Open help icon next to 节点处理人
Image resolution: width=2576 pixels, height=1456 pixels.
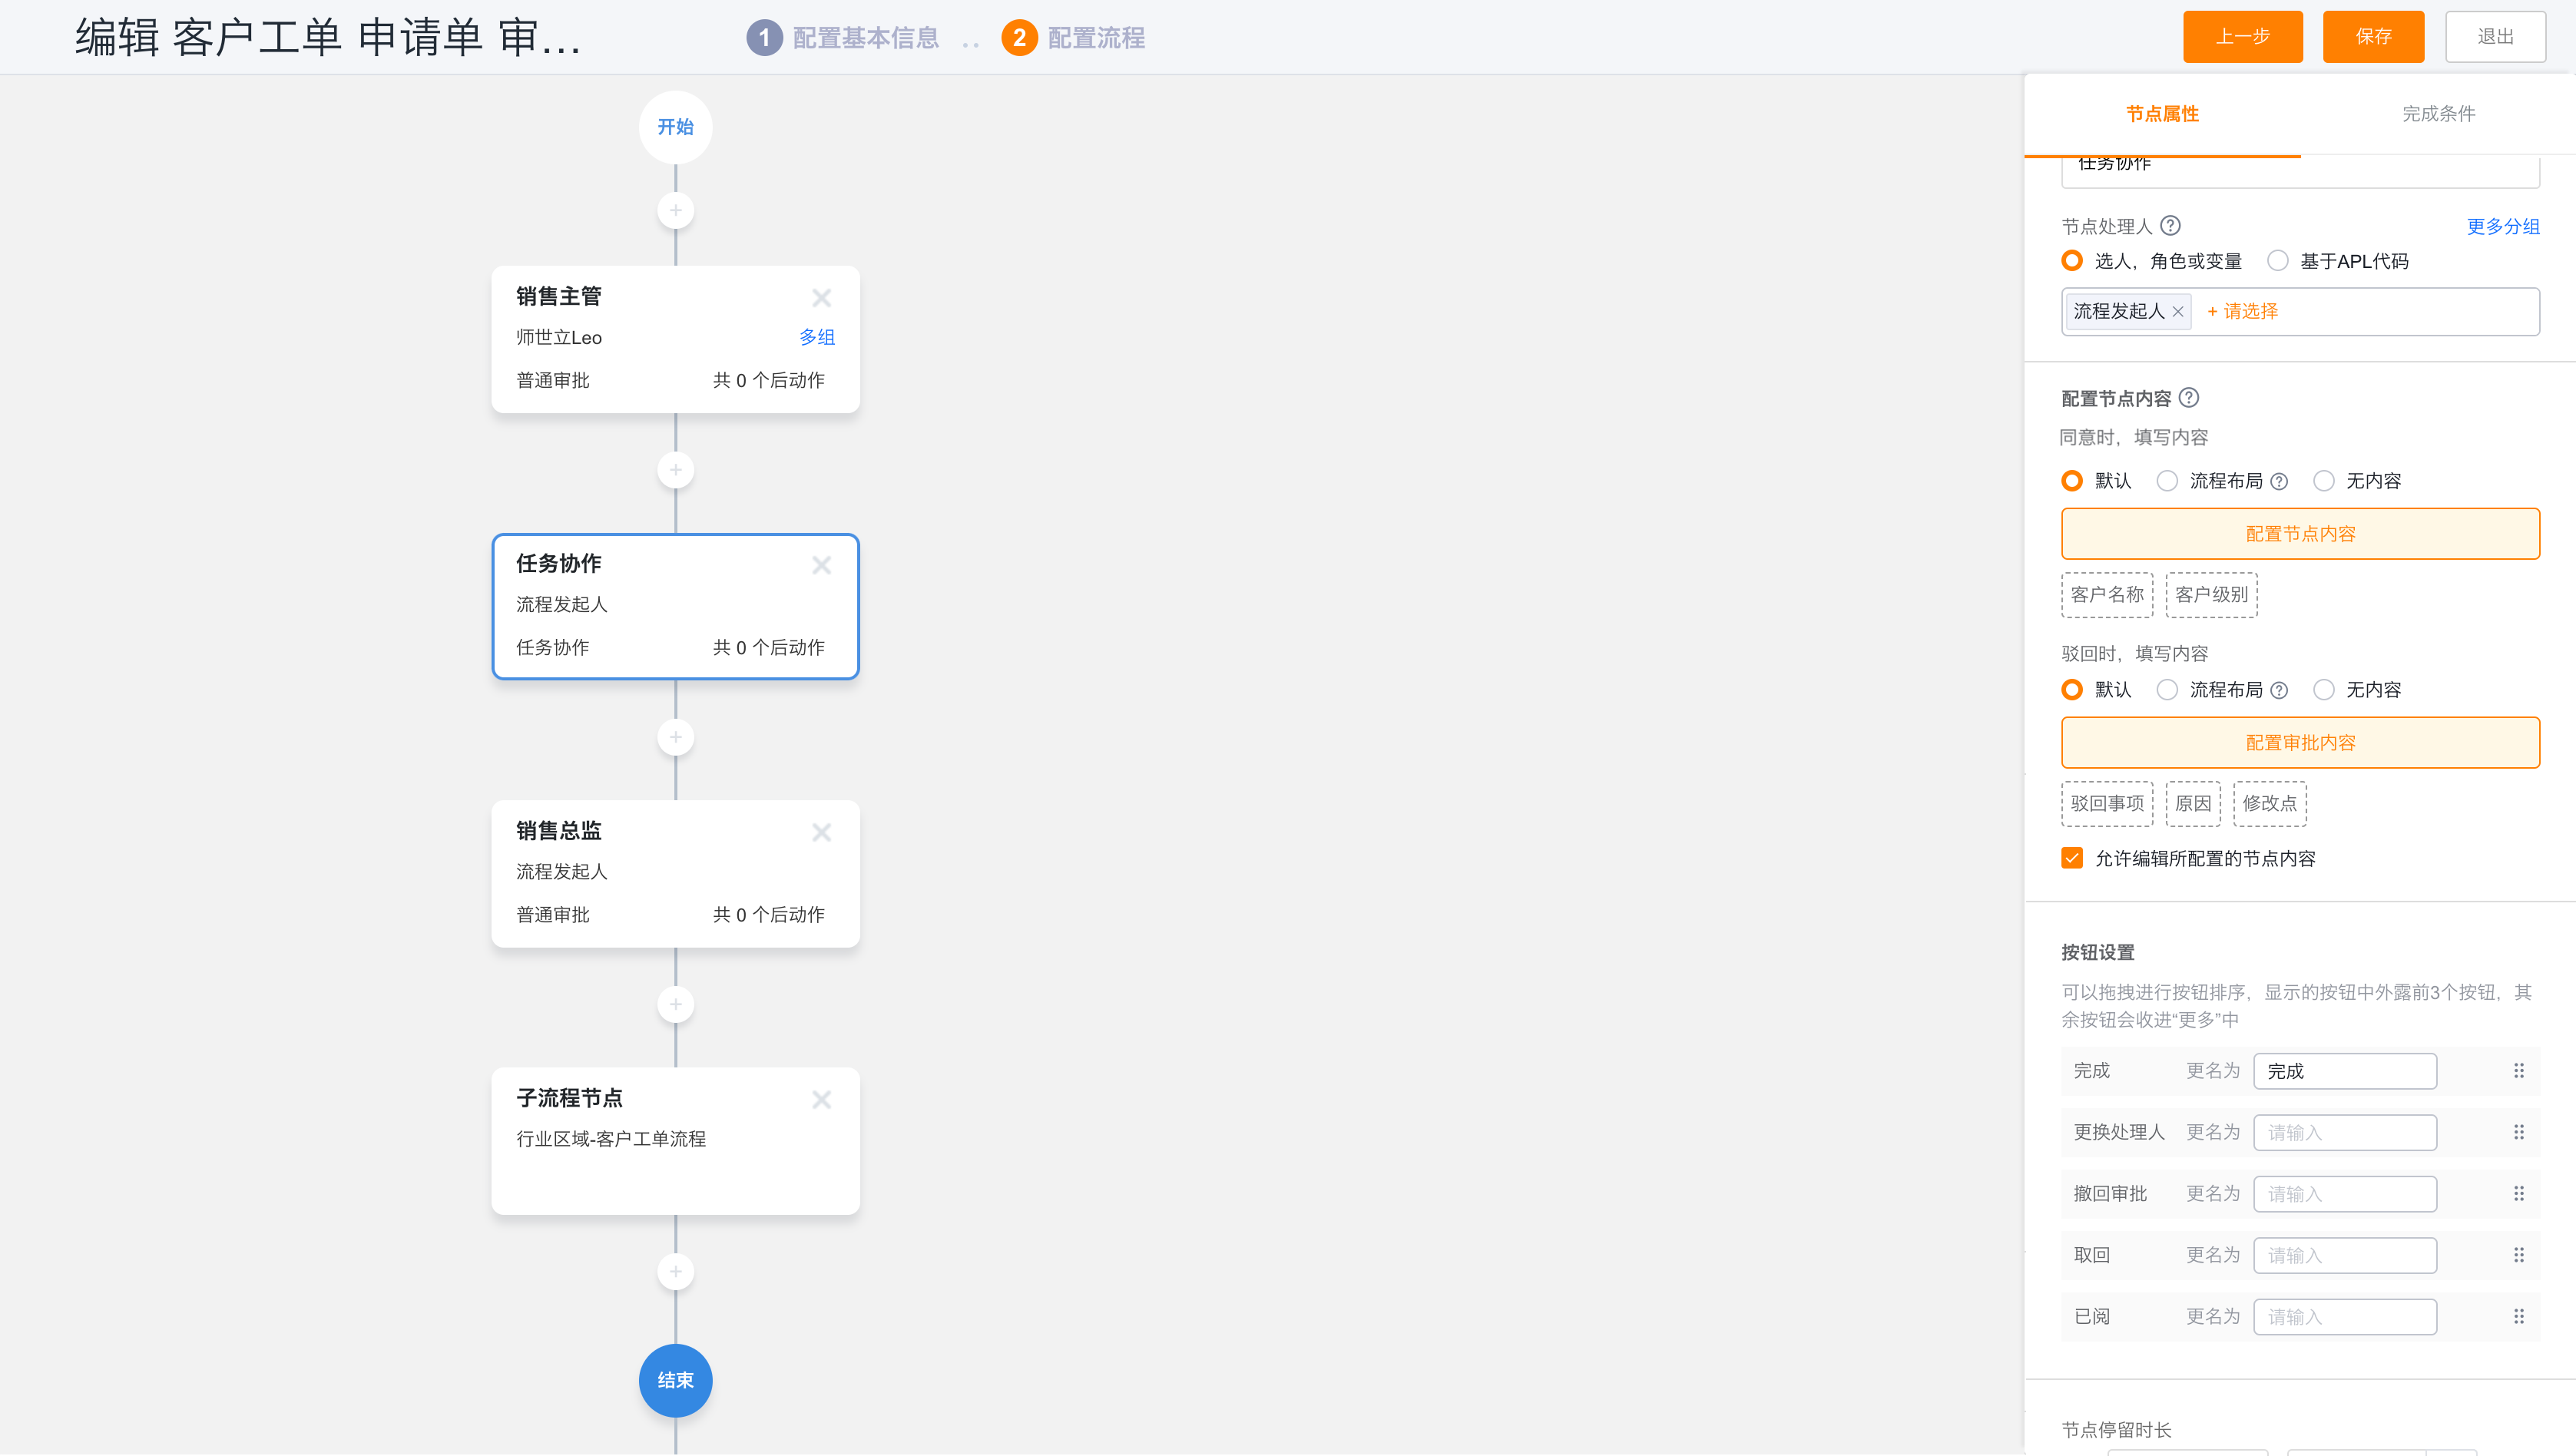[x=2170, y=226]
